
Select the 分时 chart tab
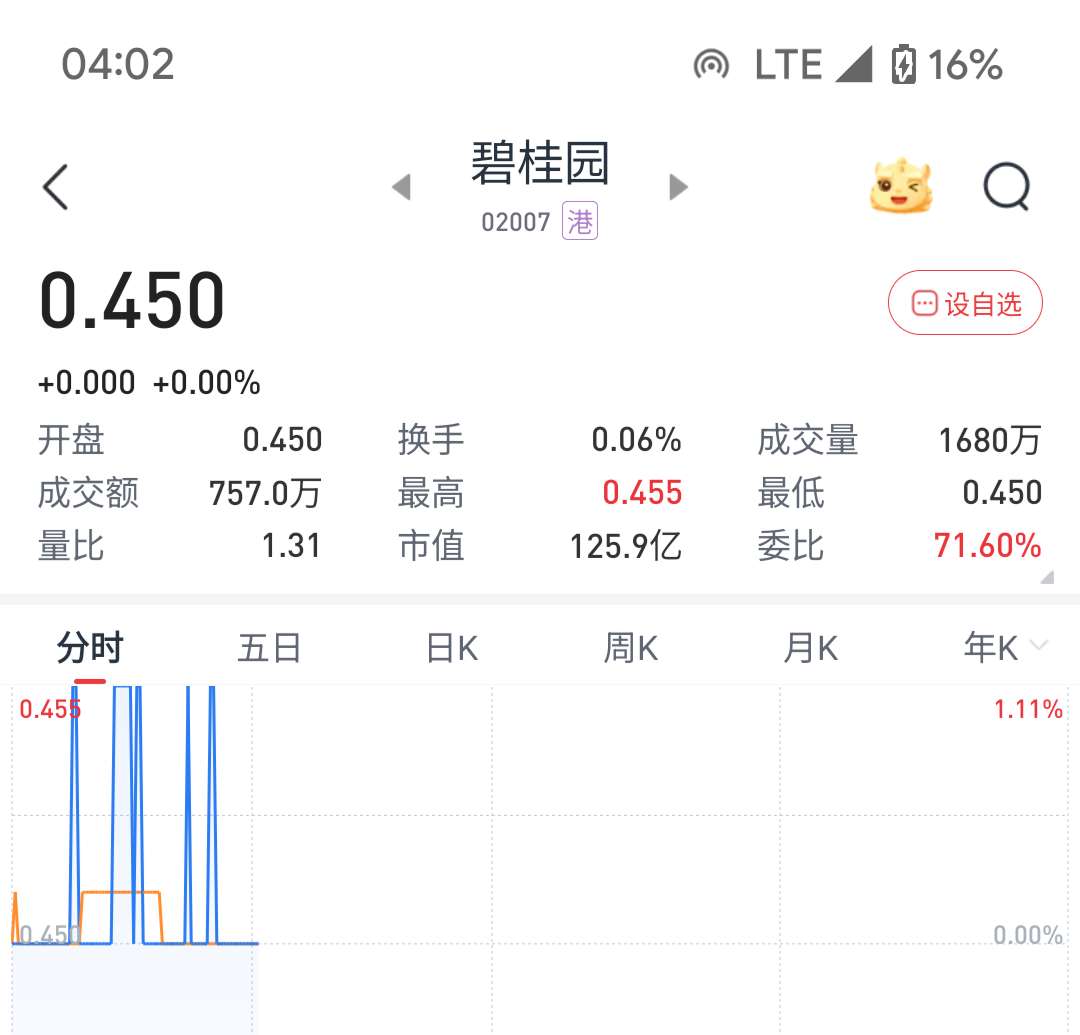(x=90, y=648)
